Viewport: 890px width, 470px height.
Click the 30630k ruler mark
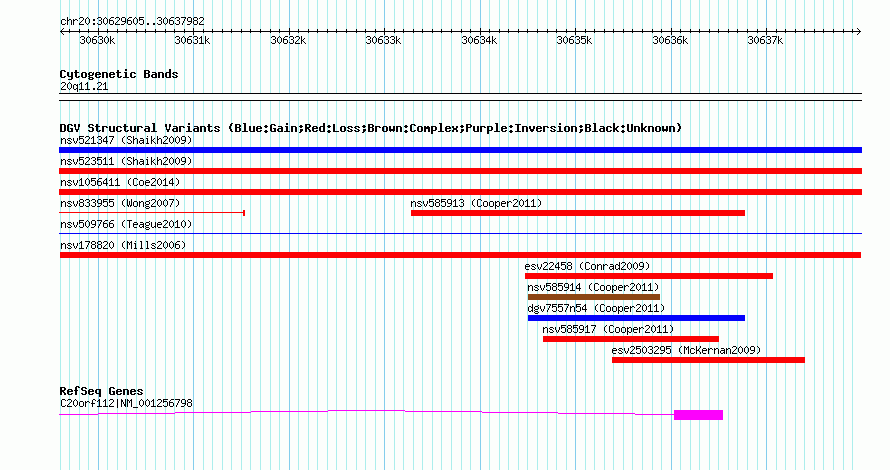pyautogui.click(x=97, y=40)
